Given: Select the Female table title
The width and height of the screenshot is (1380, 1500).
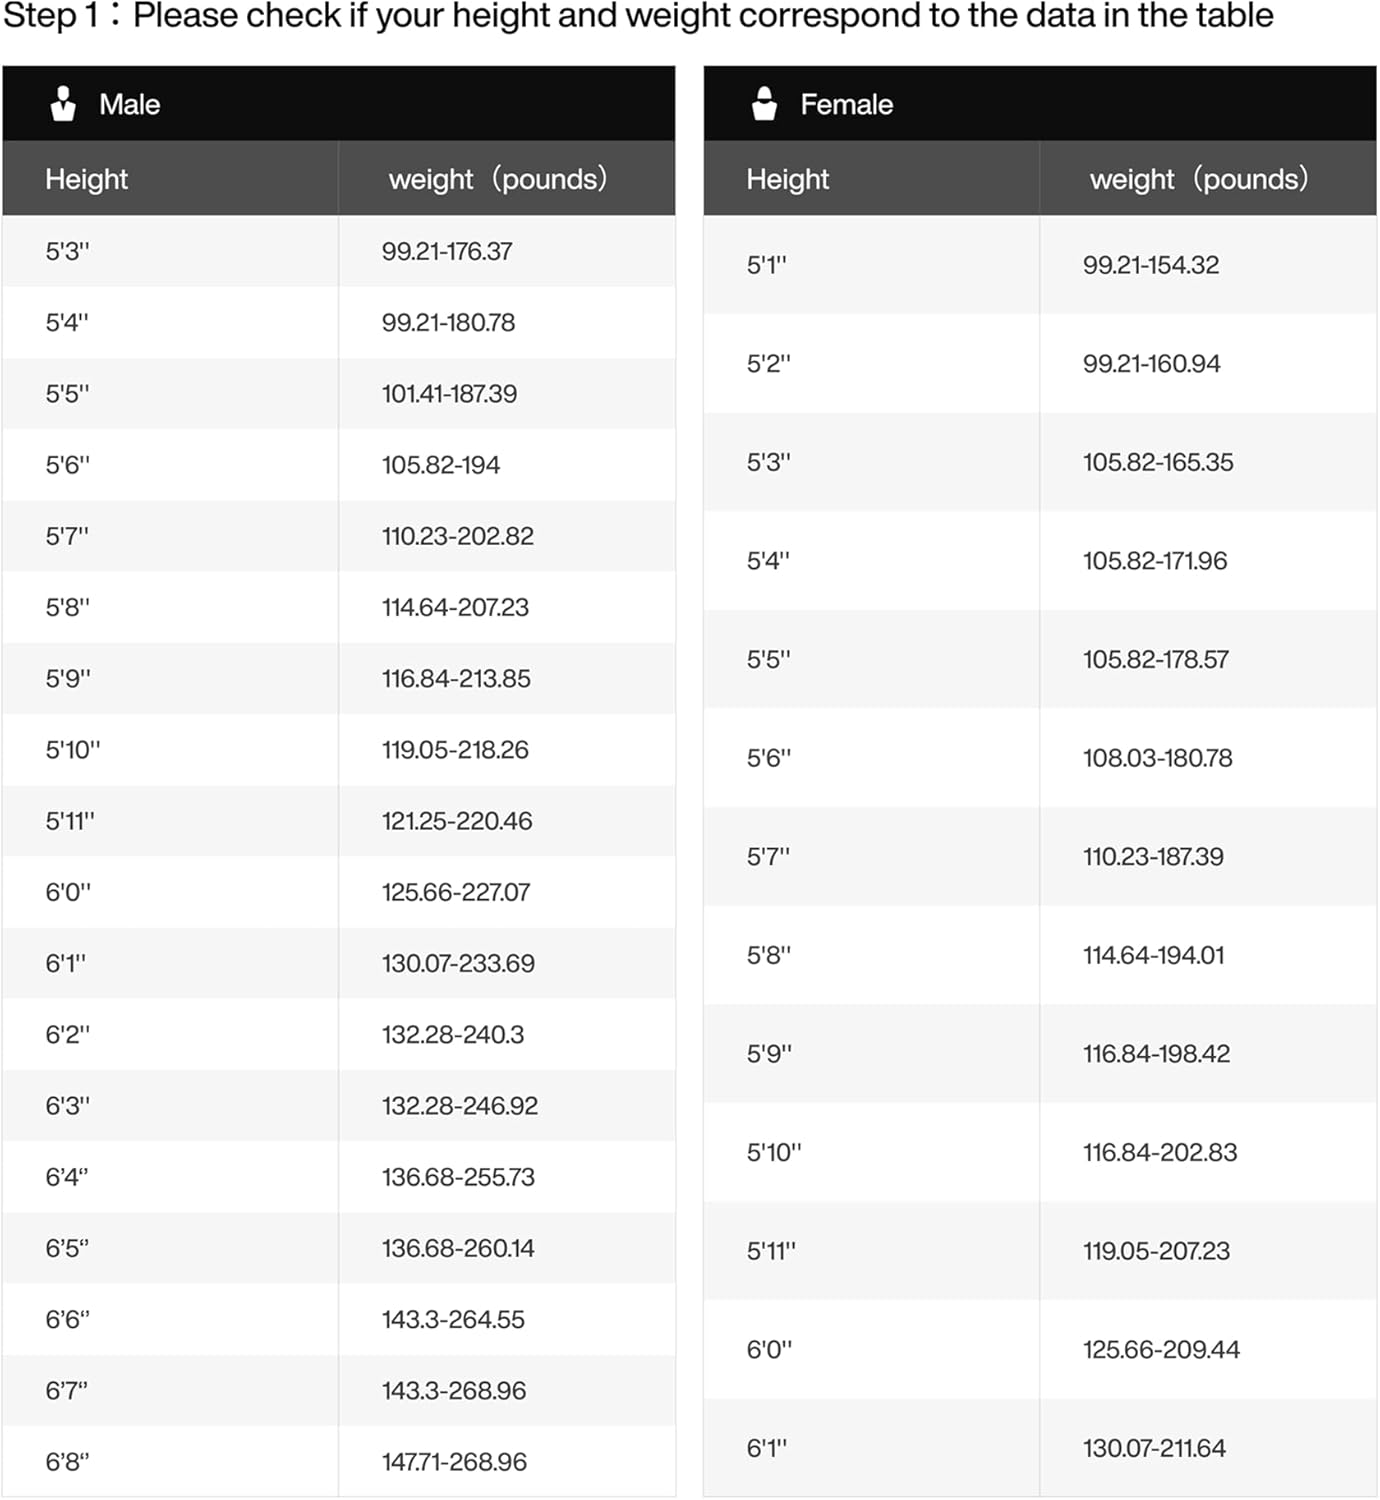Looking at the screenshot, I should (846, 105).
